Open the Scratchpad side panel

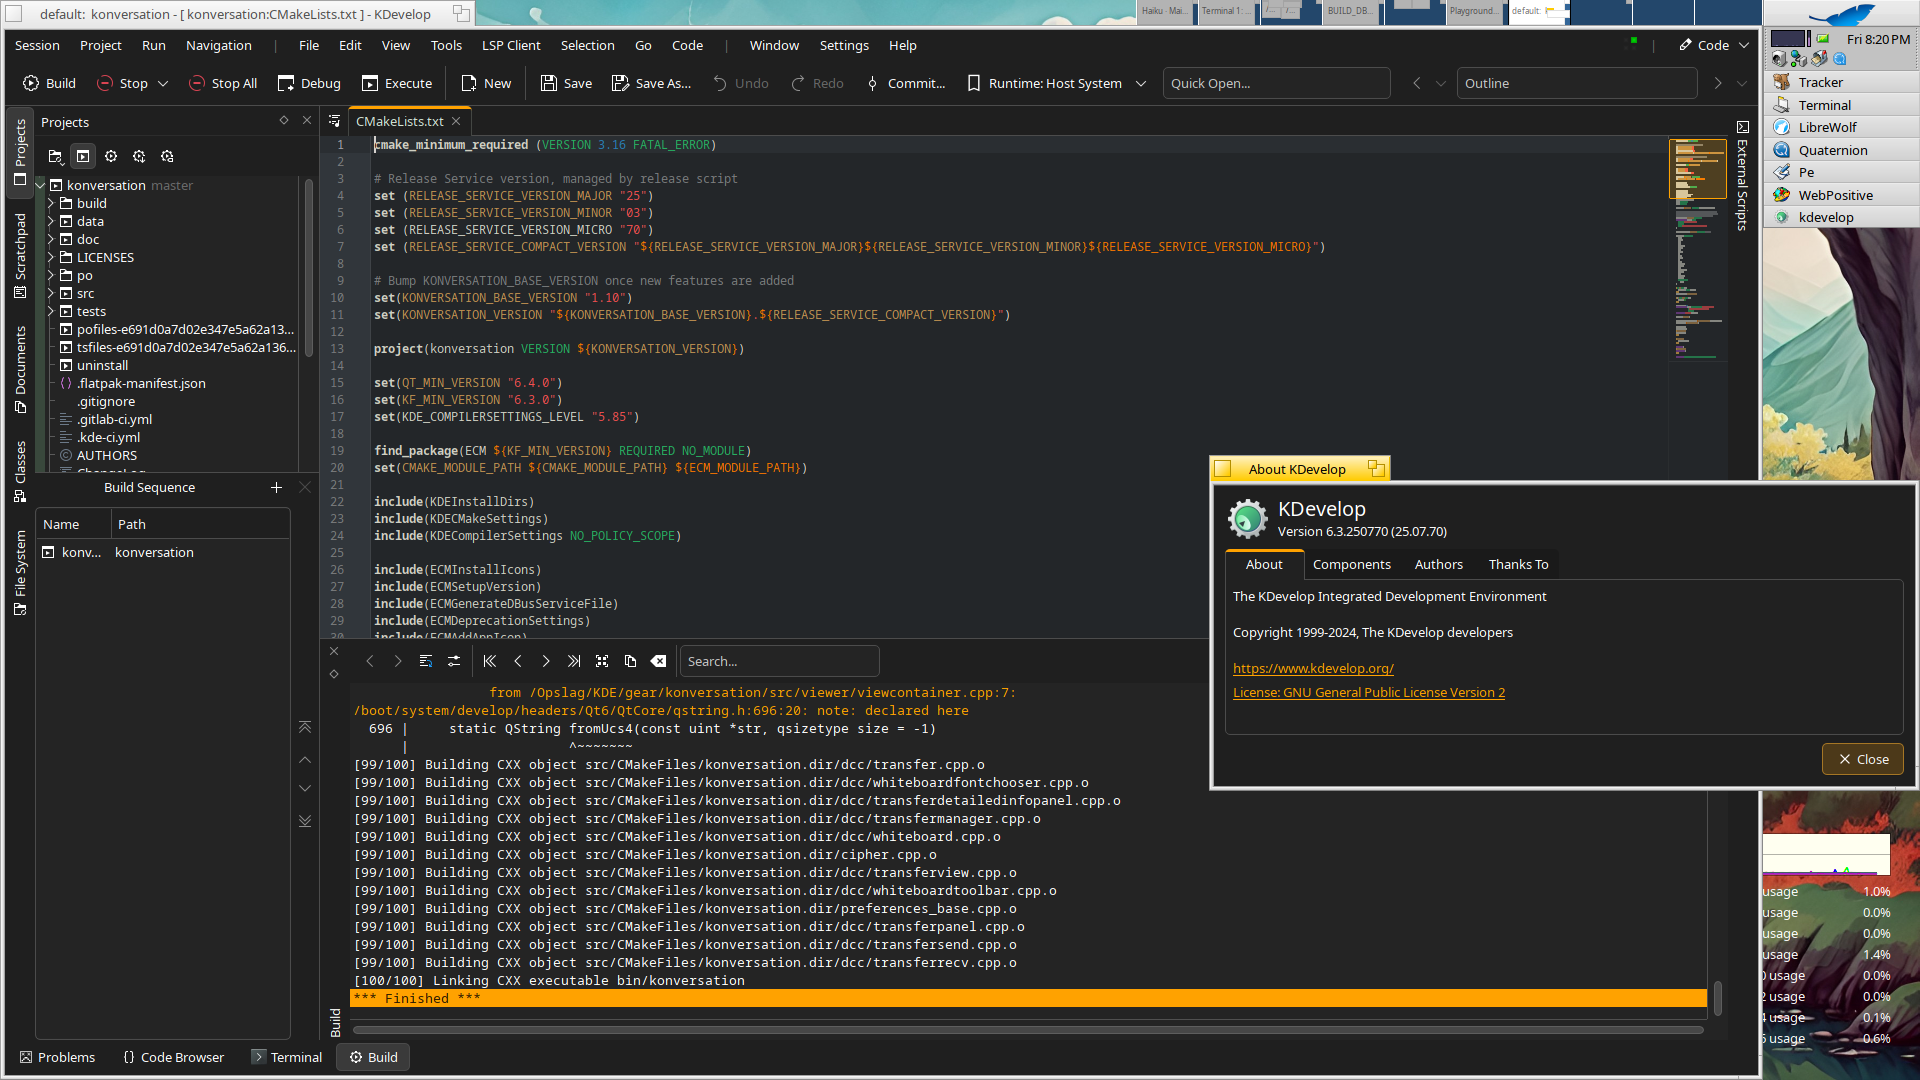point(20,256)
